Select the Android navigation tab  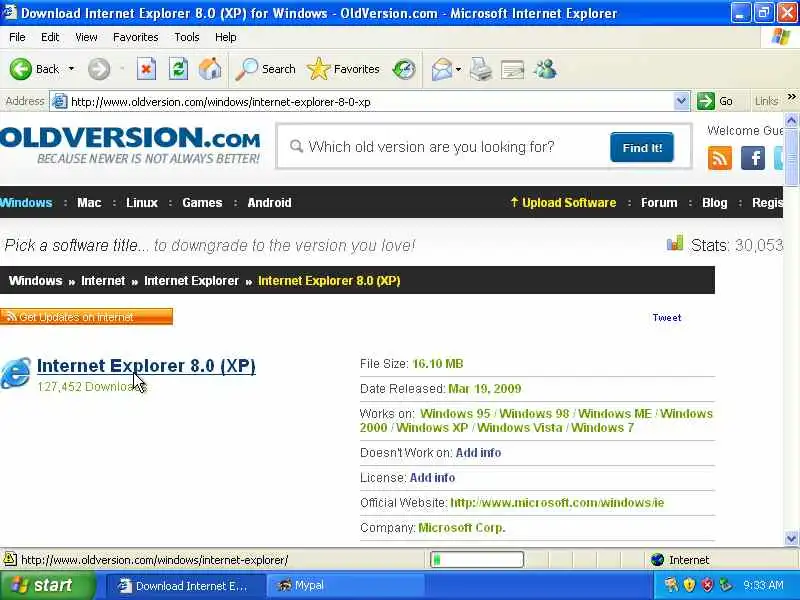pos(269,203)
